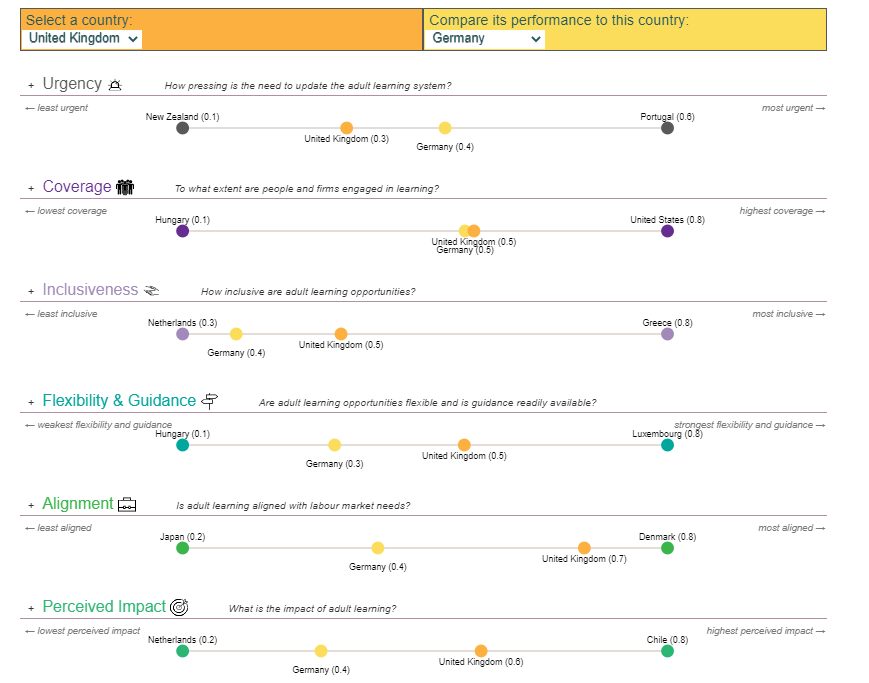This screenshot has width=869, height=683.
Task: Select the Chile dot on Perceived Impact
Action: [x=667, y=651]
